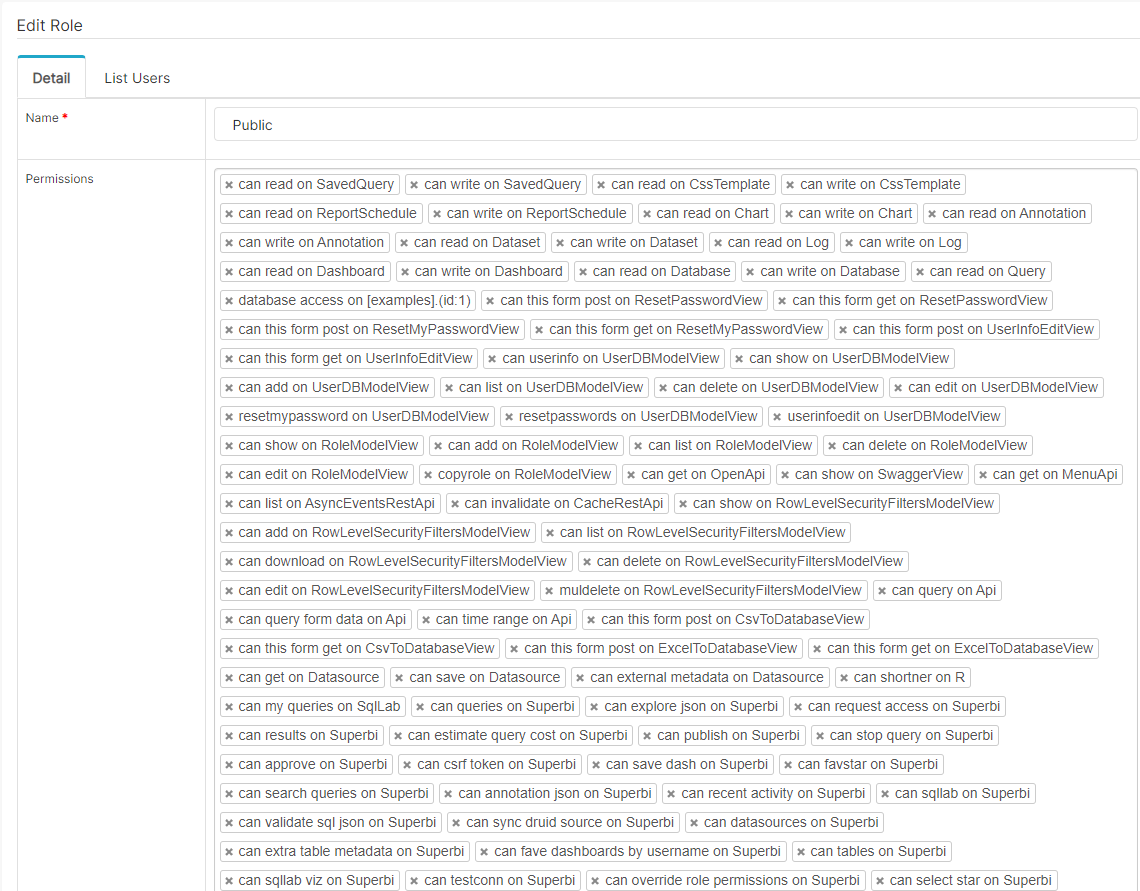
Task: Click 'can edit on RoleModelView' text
Action: point(323,475)
